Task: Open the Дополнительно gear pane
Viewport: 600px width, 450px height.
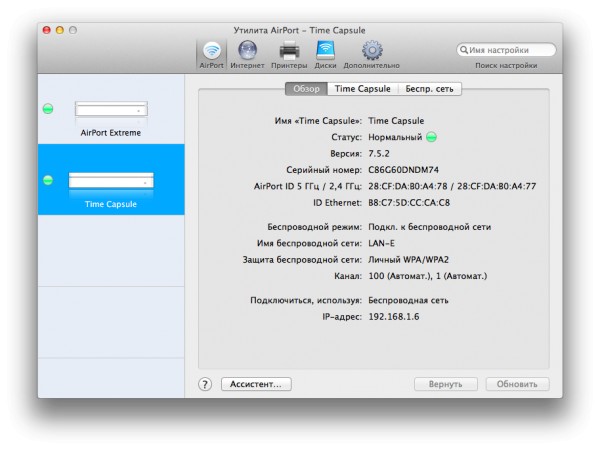Action: (372, 55)
